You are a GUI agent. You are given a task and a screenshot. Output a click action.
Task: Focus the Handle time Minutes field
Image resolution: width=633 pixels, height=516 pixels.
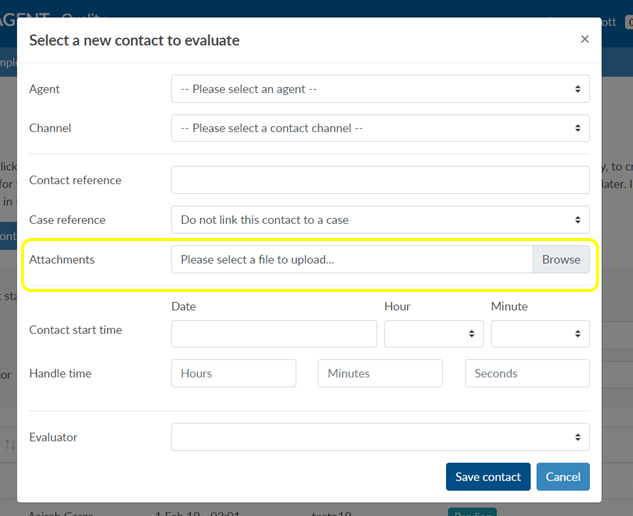[380, 373]
